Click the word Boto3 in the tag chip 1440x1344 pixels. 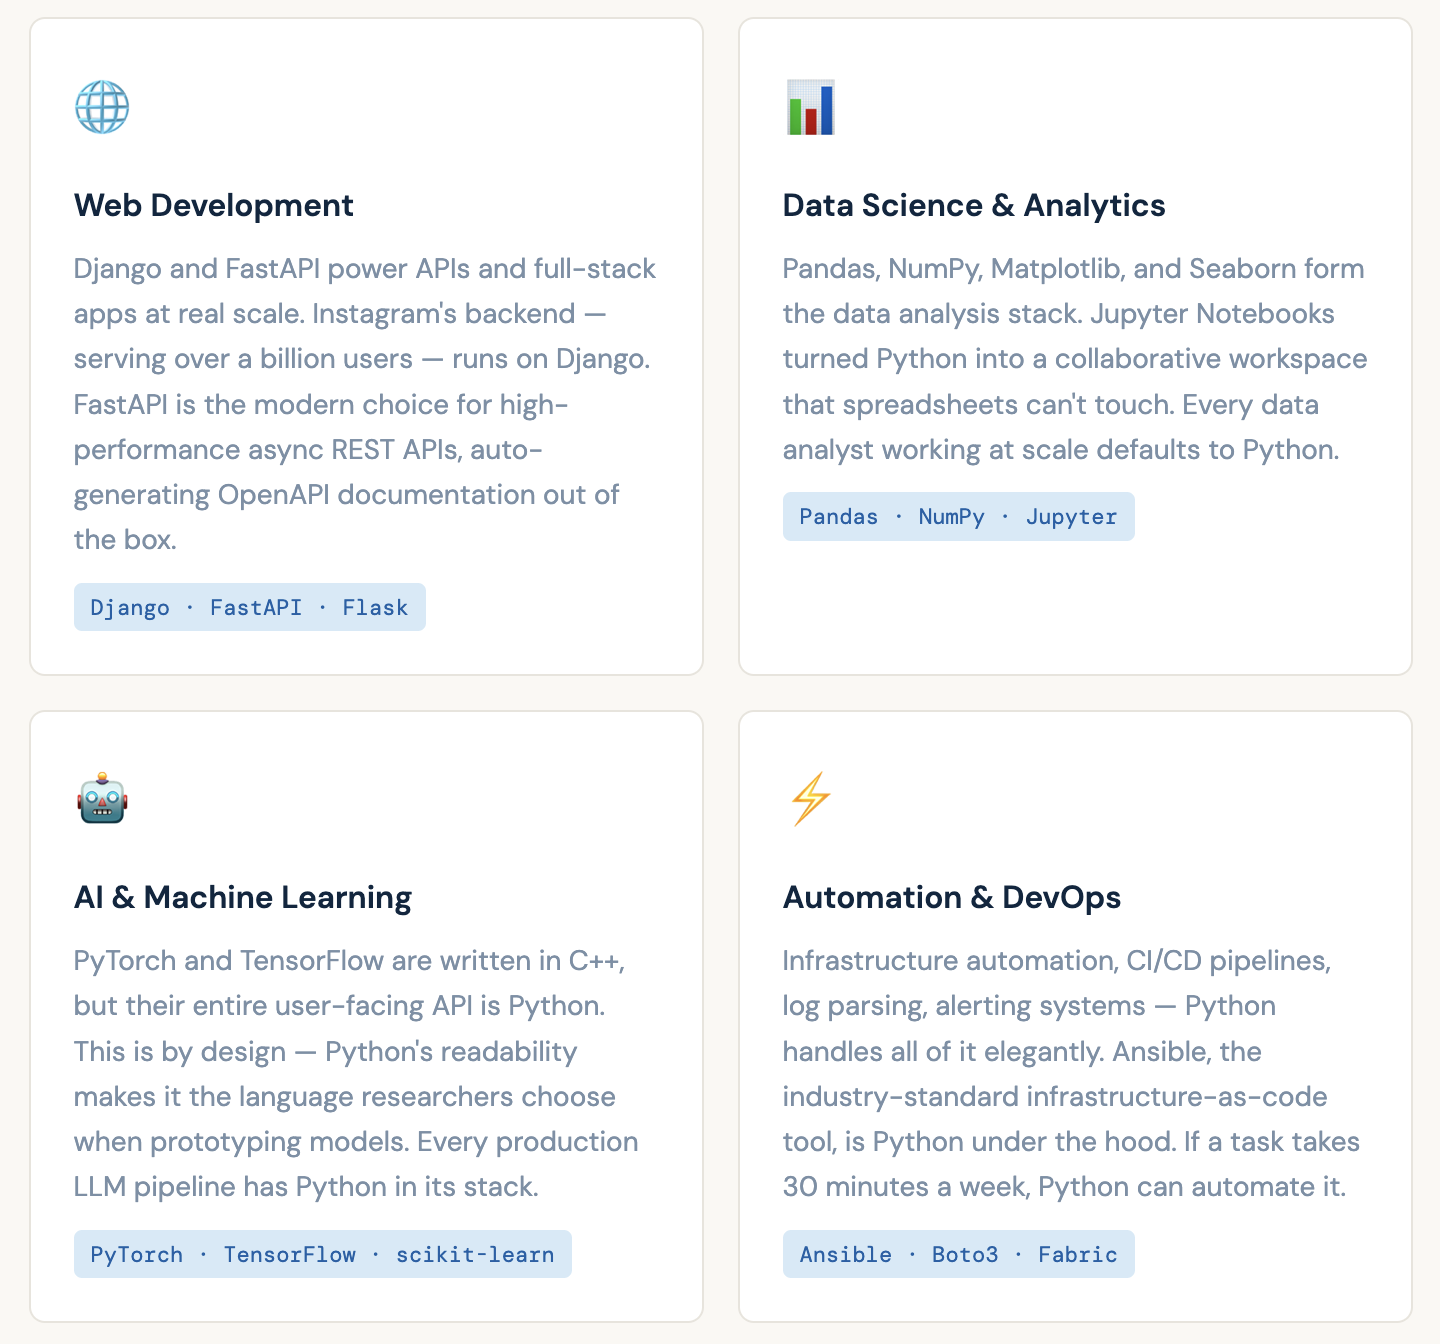pyautogui.click(x=965, y=1254)
